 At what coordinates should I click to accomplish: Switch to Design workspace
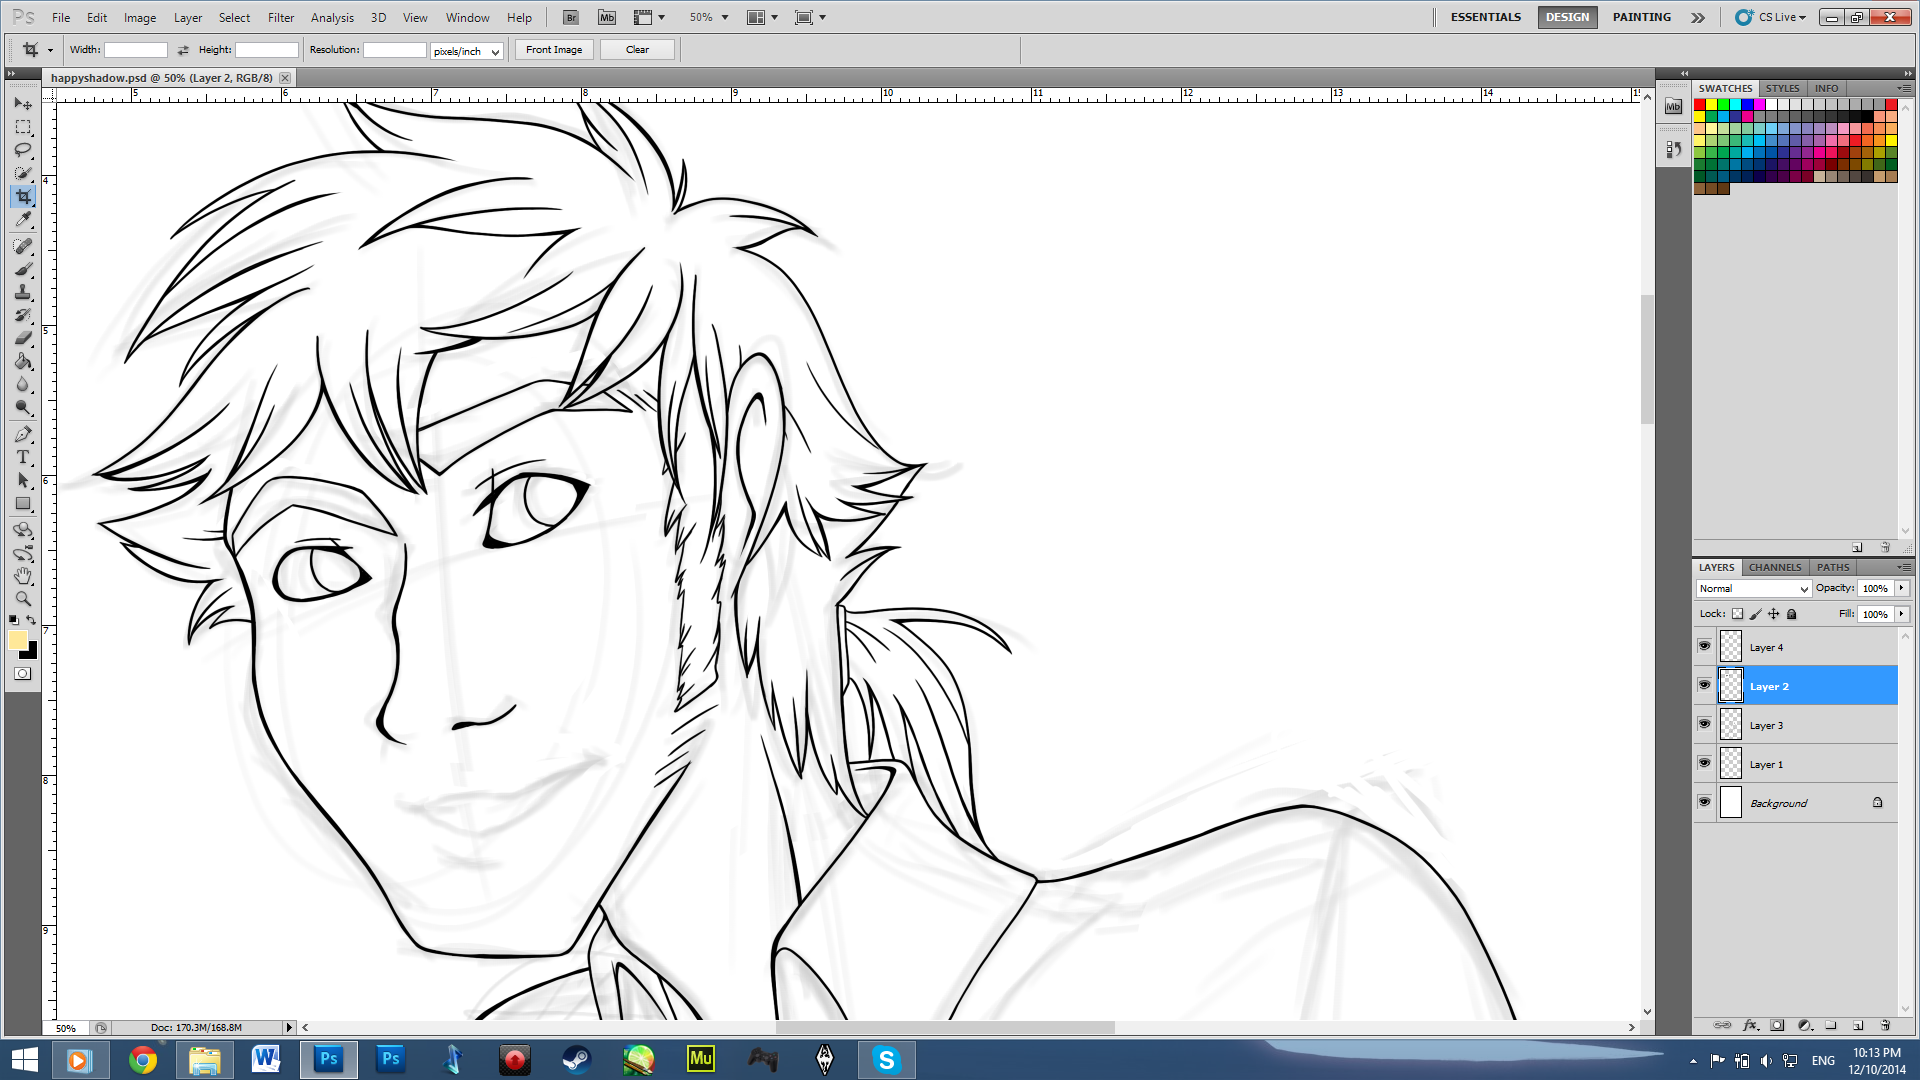click(1567, 17)
